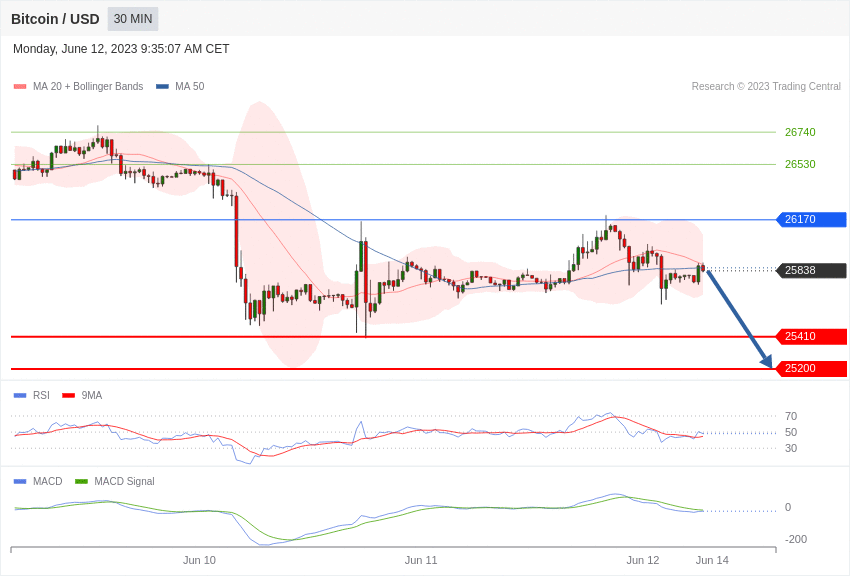
Task: Click the black 25838 current price tag
Action: 812,270
